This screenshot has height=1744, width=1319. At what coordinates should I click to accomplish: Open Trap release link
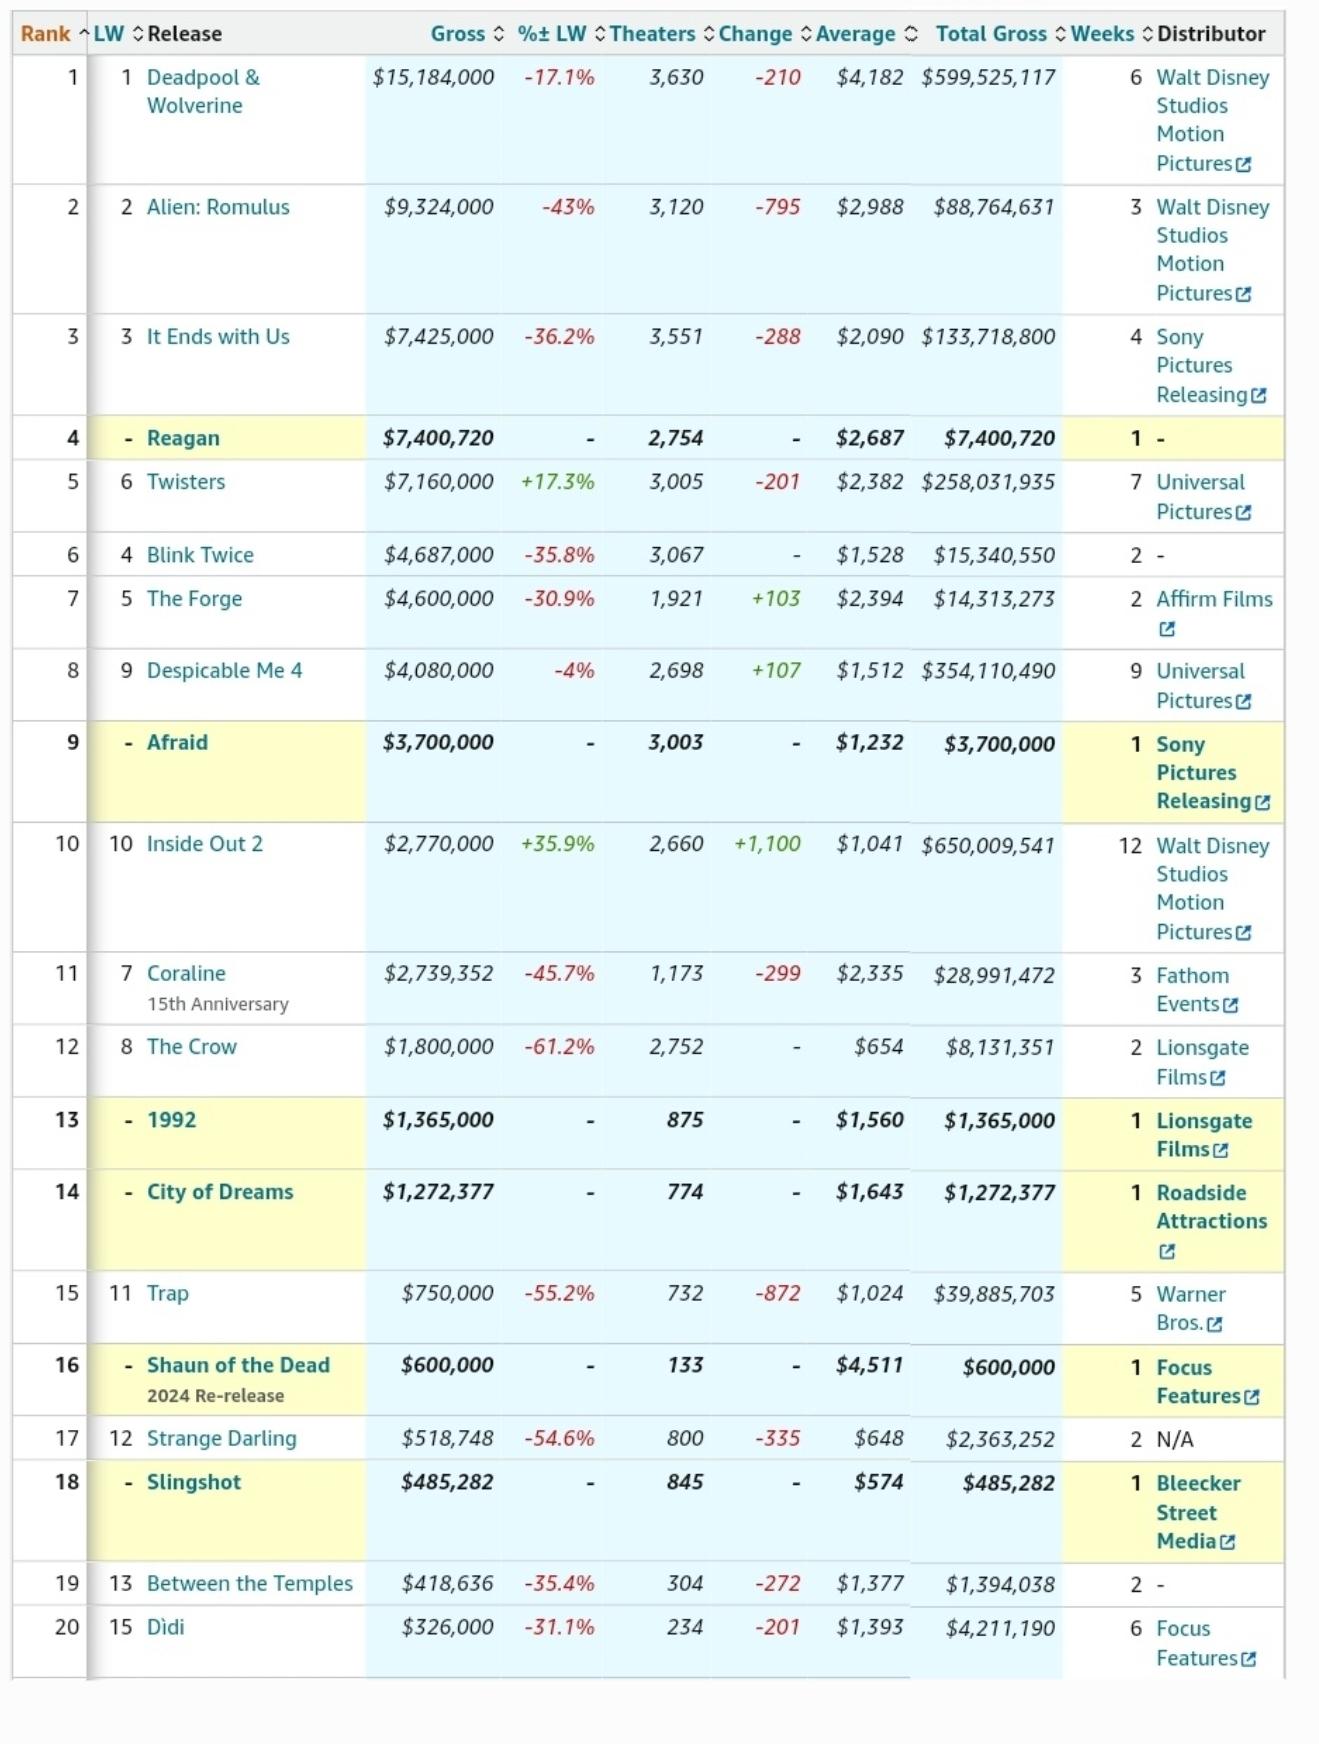coord(167,1294)
